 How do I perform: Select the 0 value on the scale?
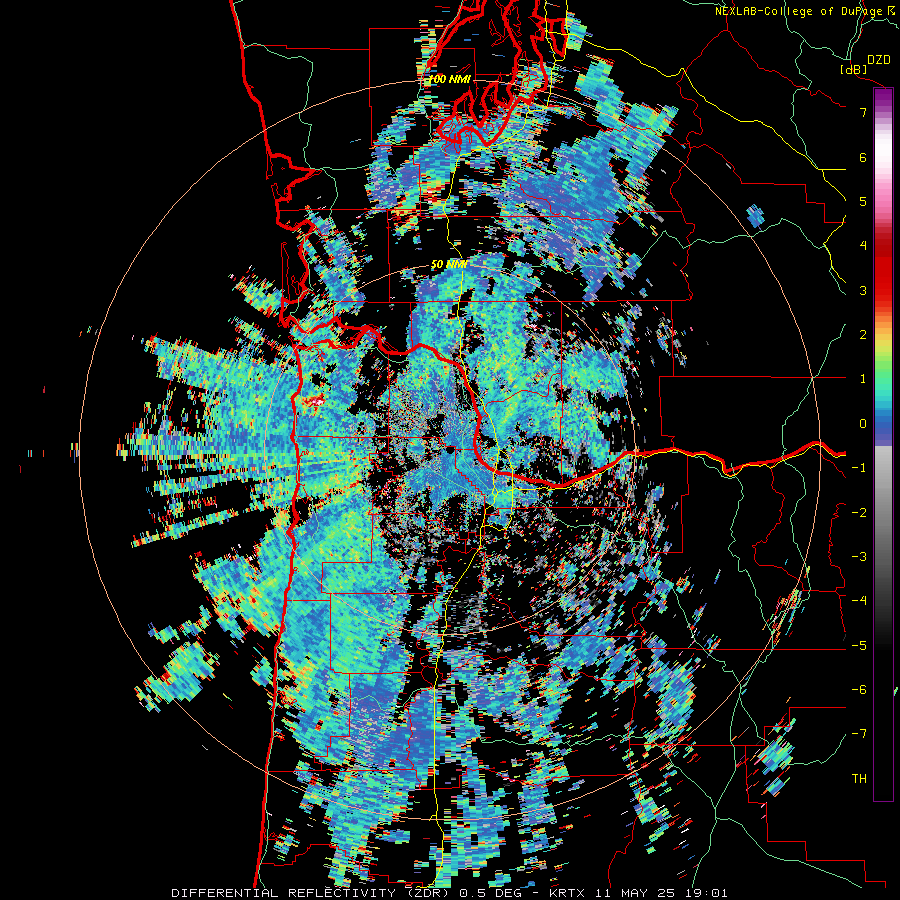point(863,424)
